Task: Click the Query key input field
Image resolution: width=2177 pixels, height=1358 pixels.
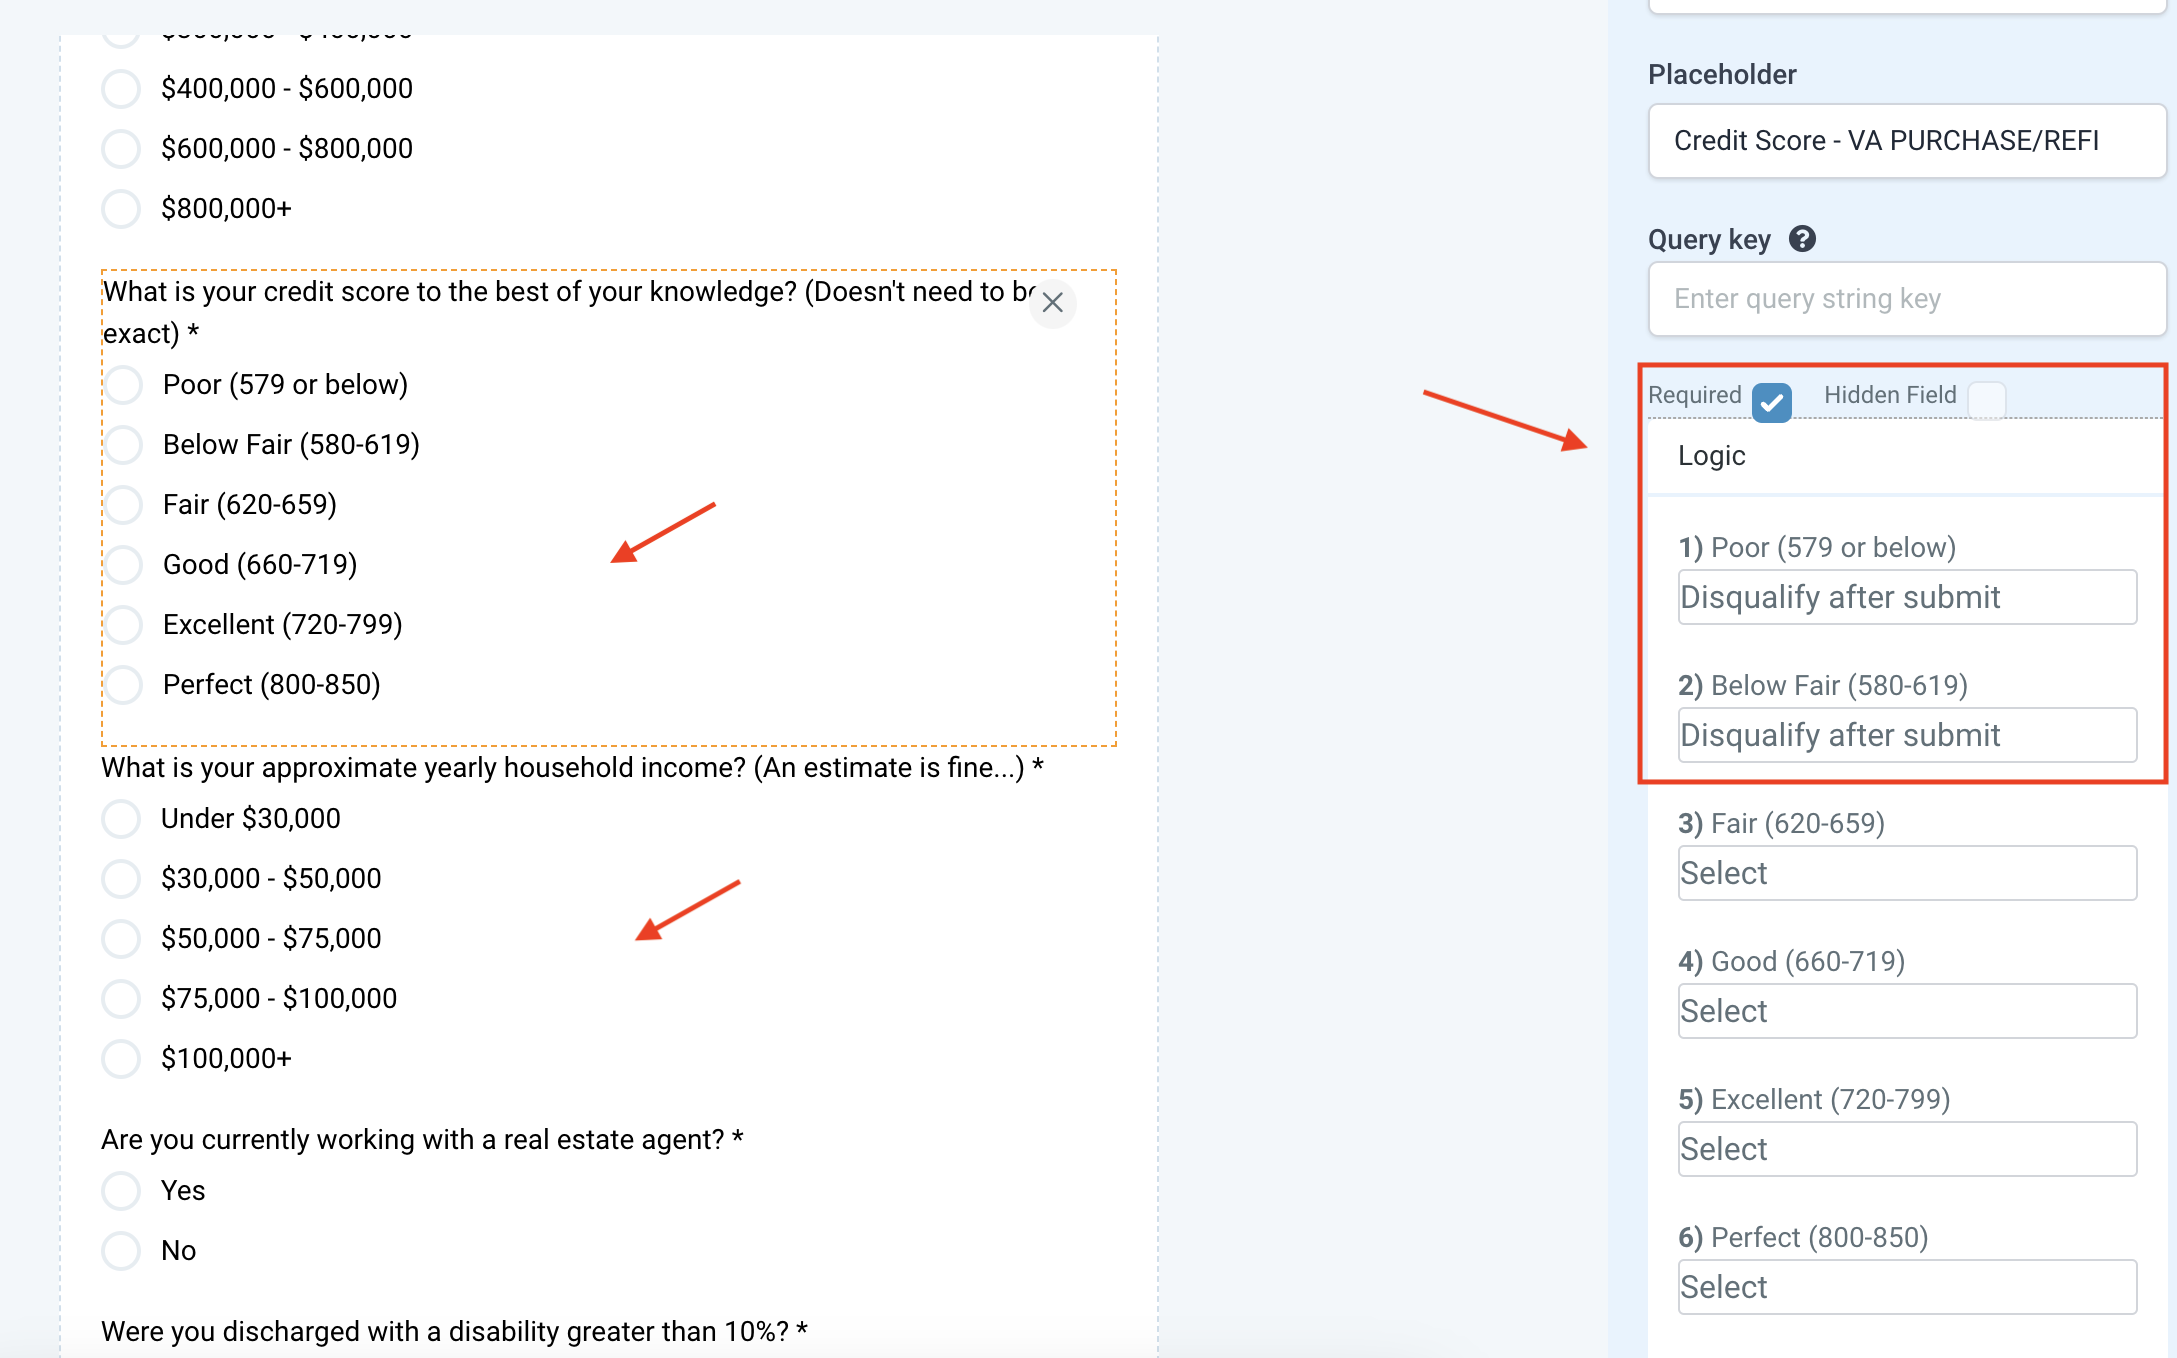Action: coord(1907,299)
